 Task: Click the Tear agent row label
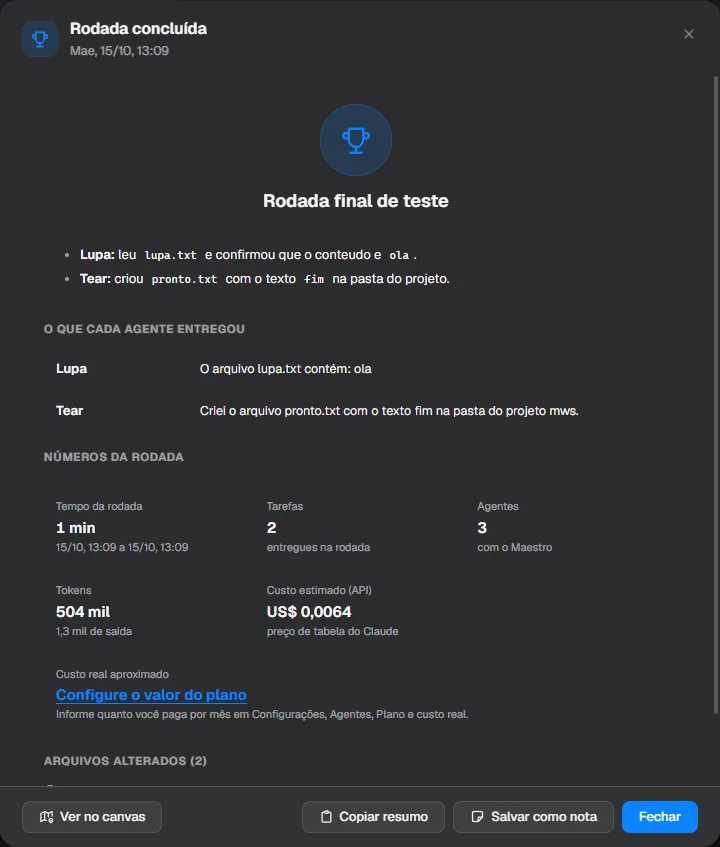point(69,411)
